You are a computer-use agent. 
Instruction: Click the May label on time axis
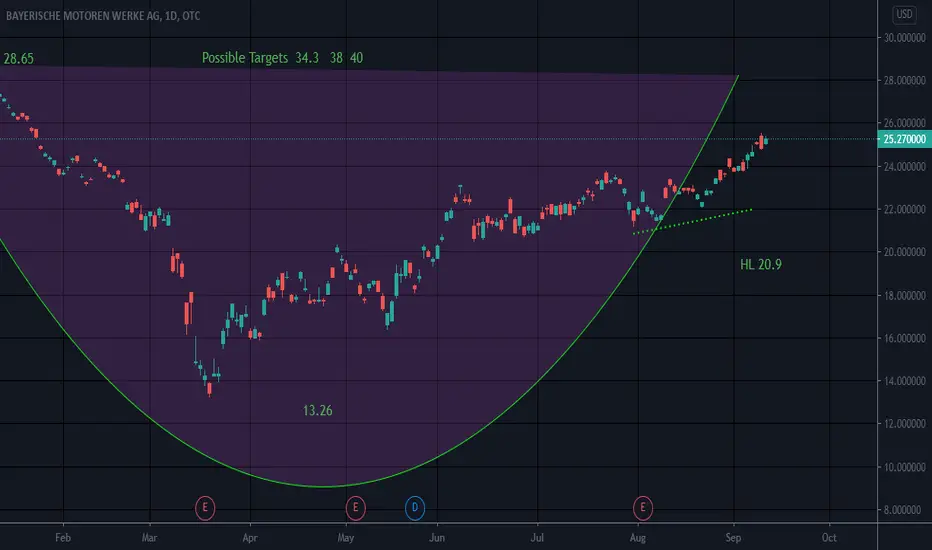tap(345, 538)
